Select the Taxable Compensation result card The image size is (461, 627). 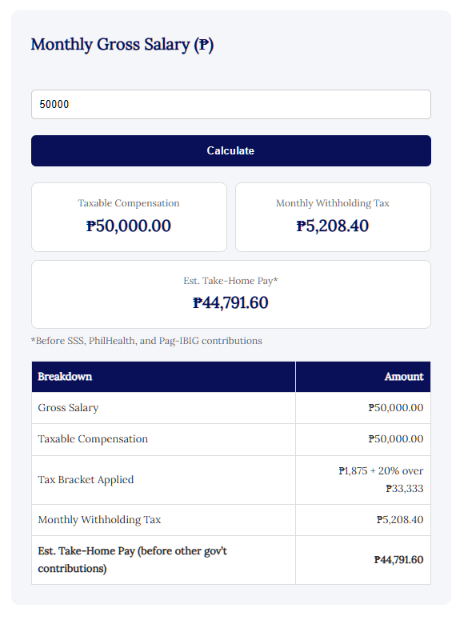coord(129,217)
